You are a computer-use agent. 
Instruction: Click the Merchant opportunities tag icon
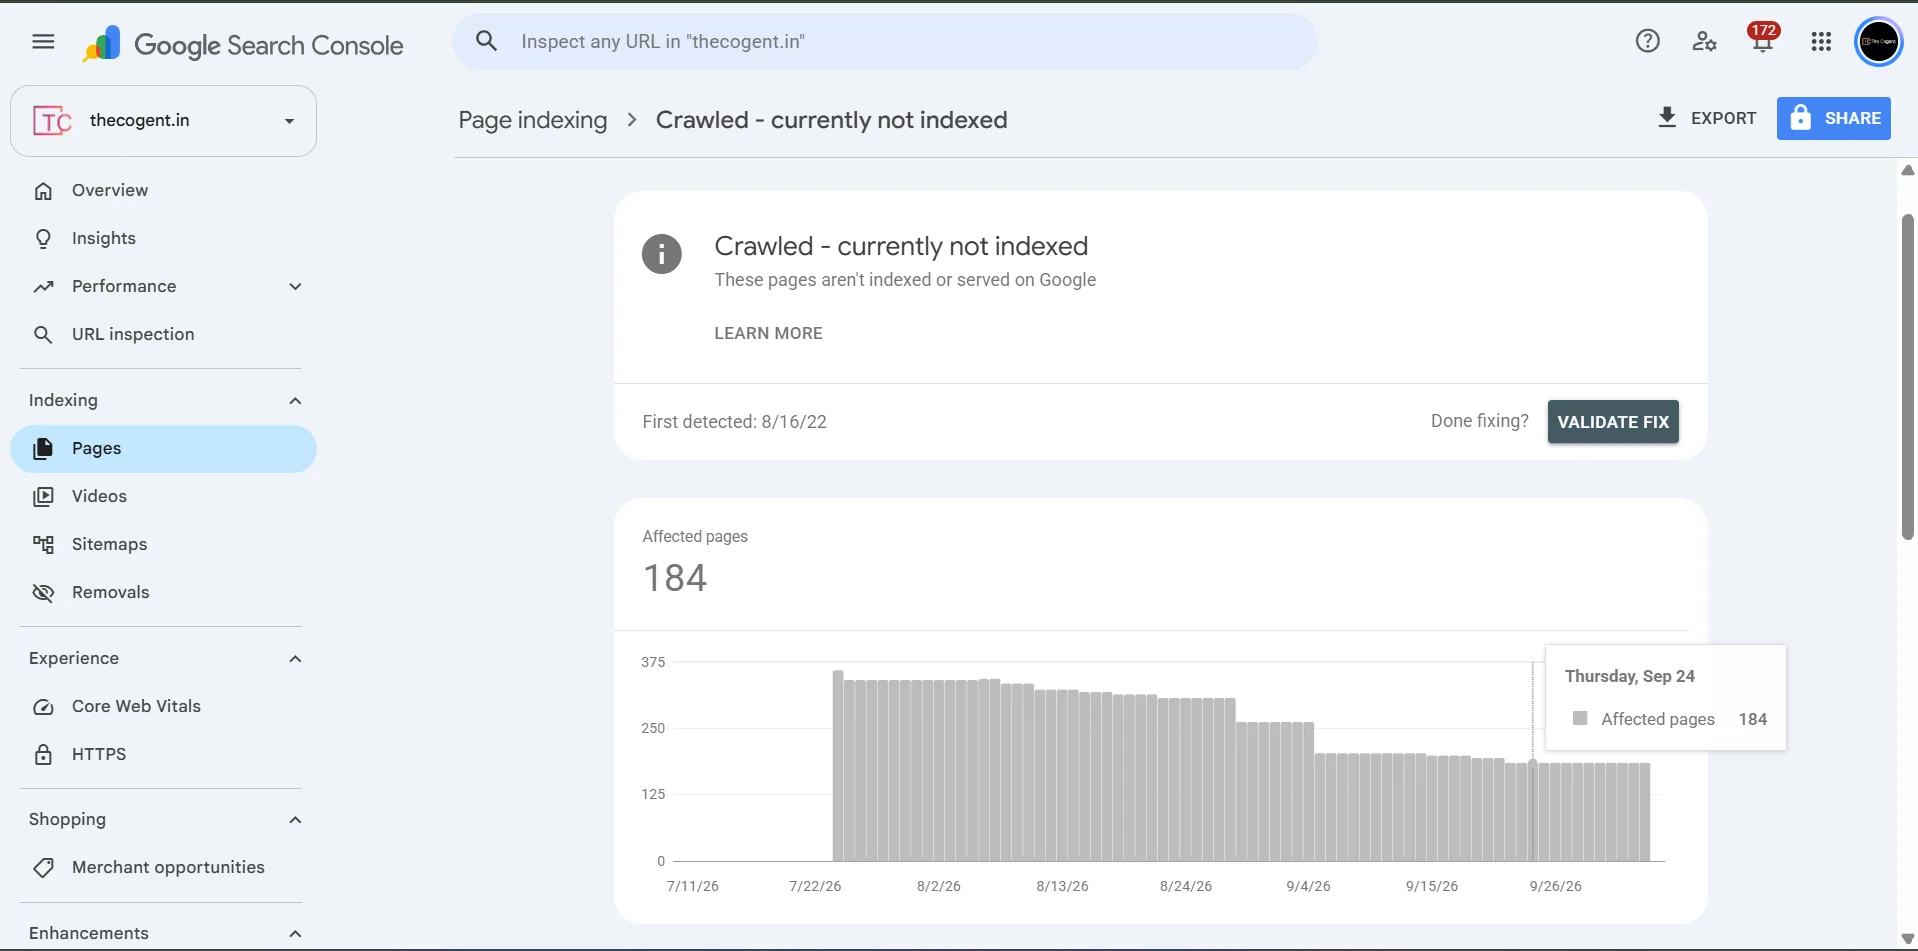pyautogui.click(x=43, y=867)
